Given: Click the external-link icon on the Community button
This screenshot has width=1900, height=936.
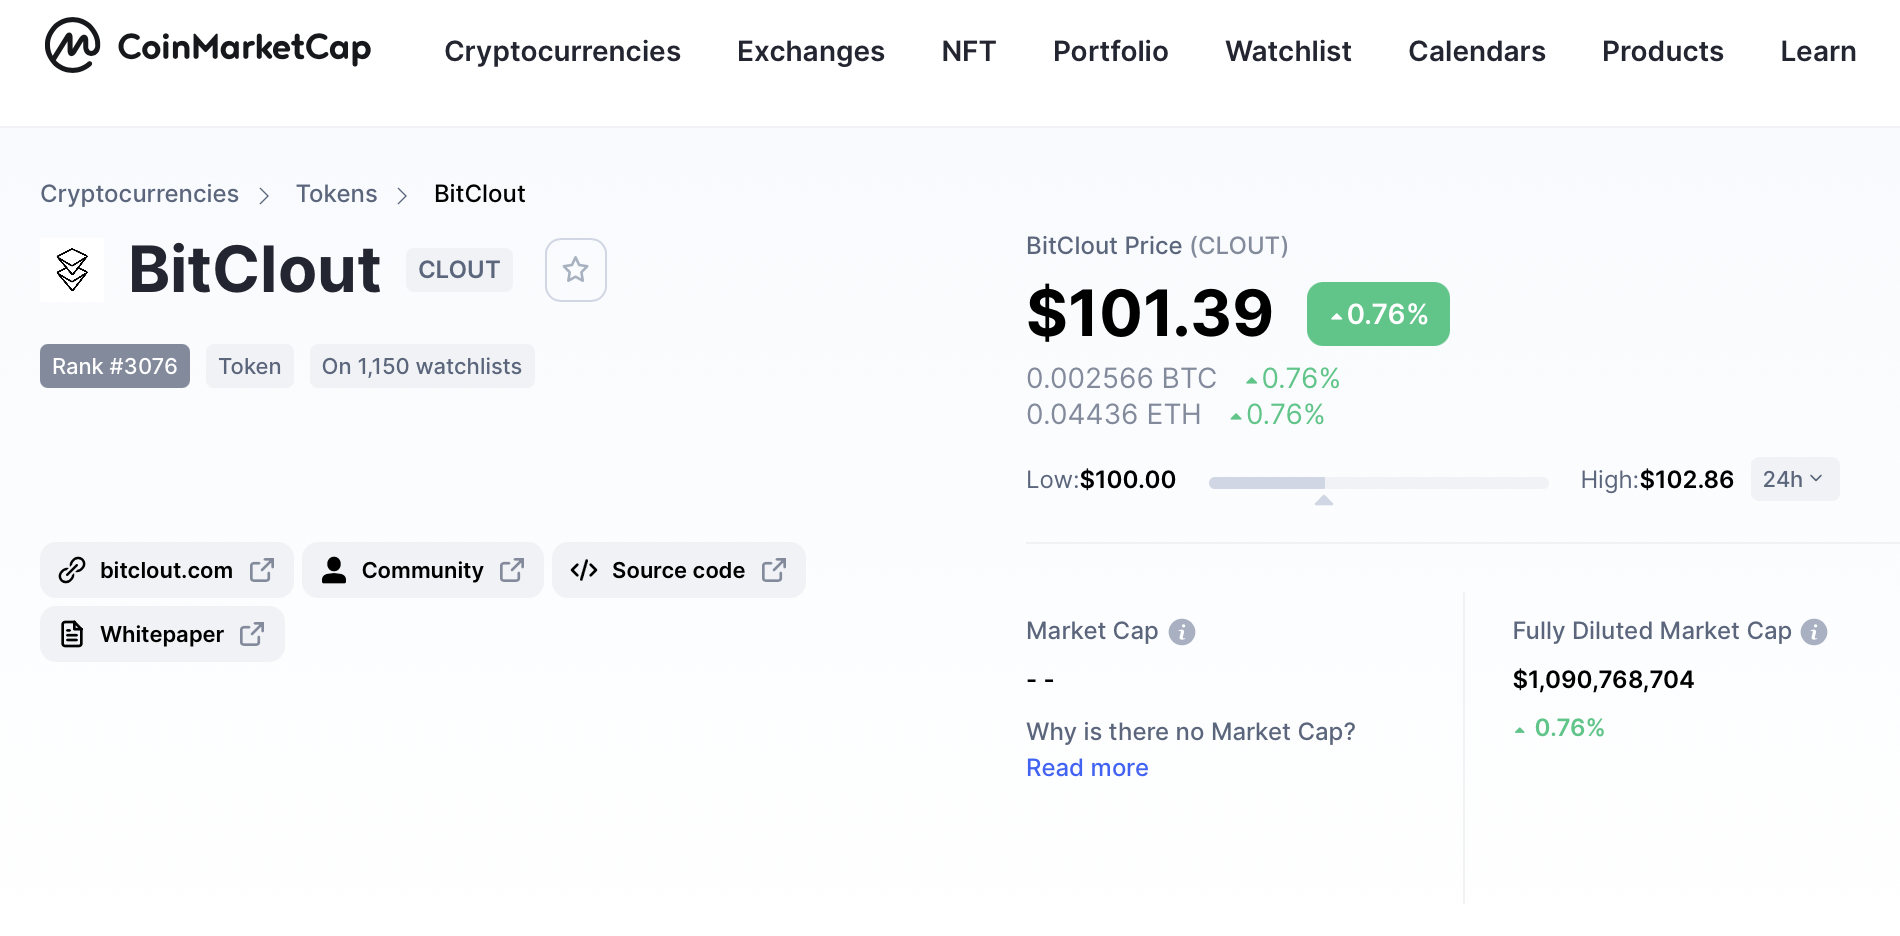Looking at the screenshot, I should tap(512, 570).
